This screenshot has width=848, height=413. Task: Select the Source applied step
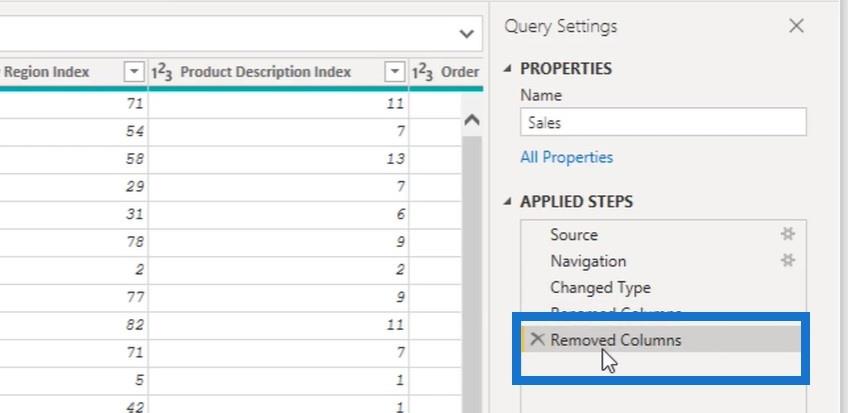(574, 235)
